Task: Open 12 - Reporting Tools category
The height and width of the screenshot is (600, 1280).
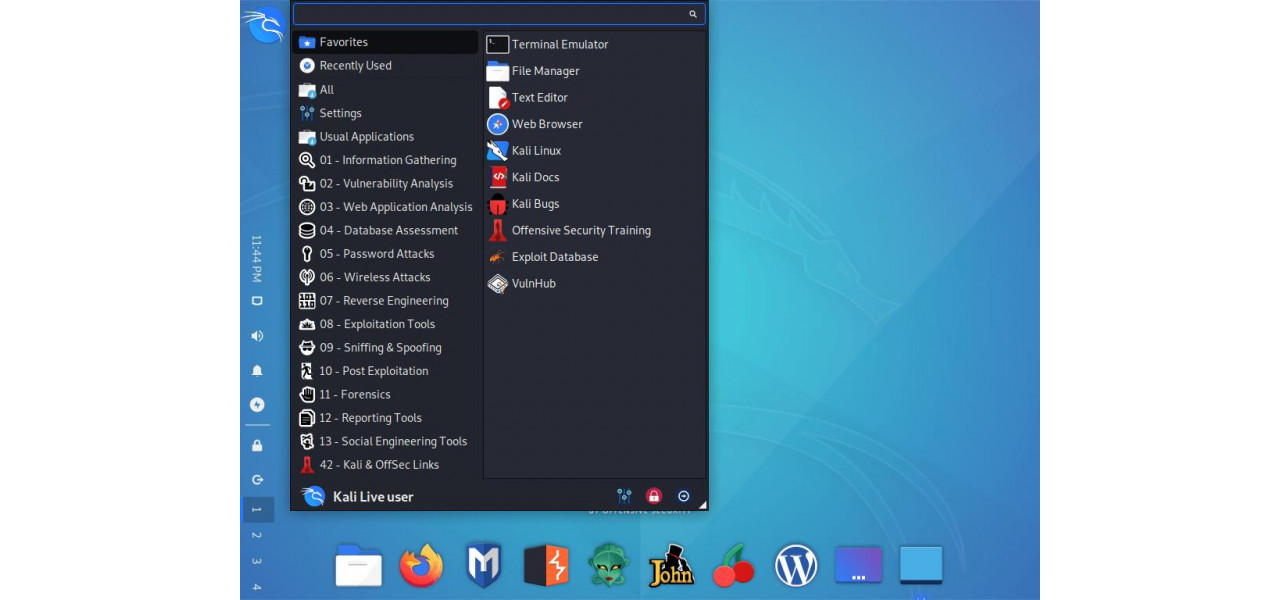Action: pos(385,418)
